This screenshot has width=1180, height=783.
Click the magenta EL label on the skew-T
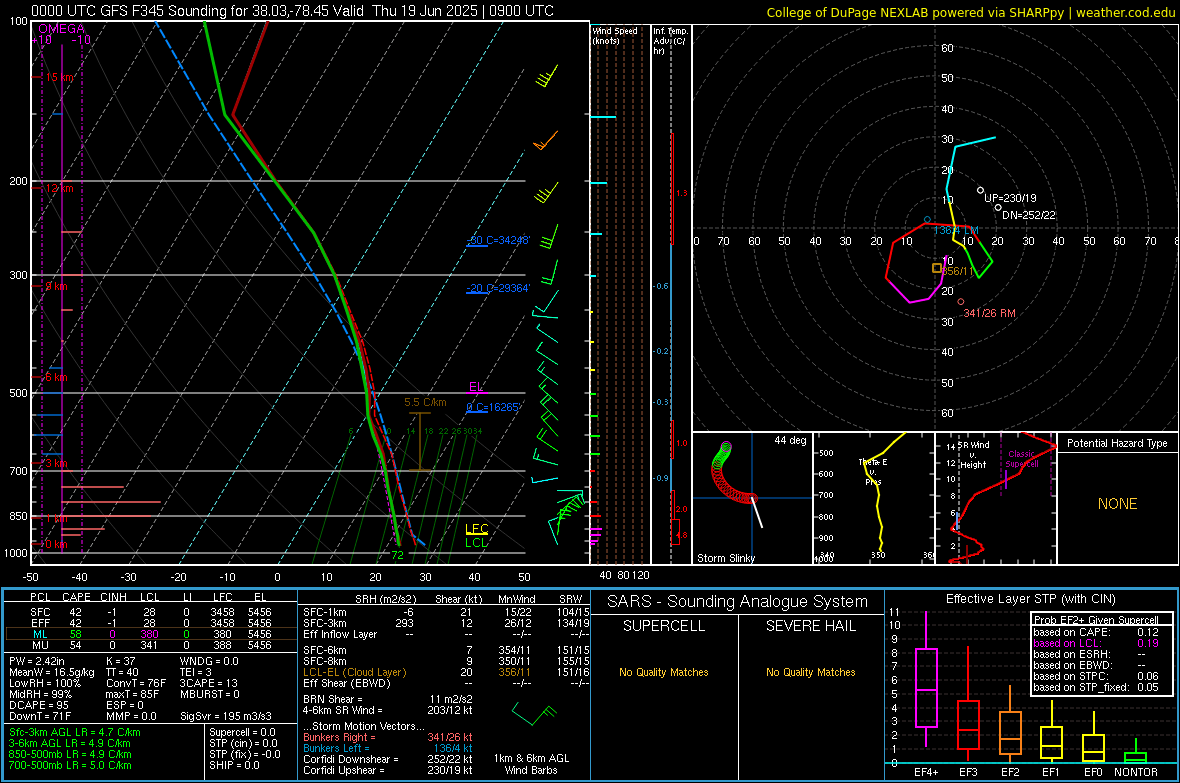[476, 387]
